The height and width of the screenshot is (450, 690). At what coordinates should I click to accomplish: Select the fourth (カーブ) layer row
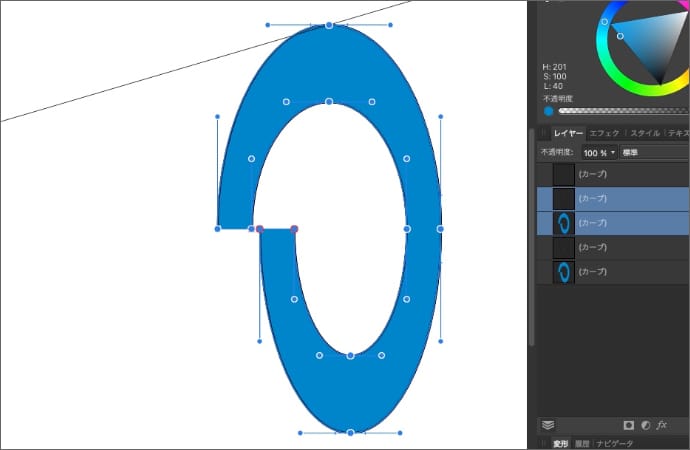pos(612,247)
